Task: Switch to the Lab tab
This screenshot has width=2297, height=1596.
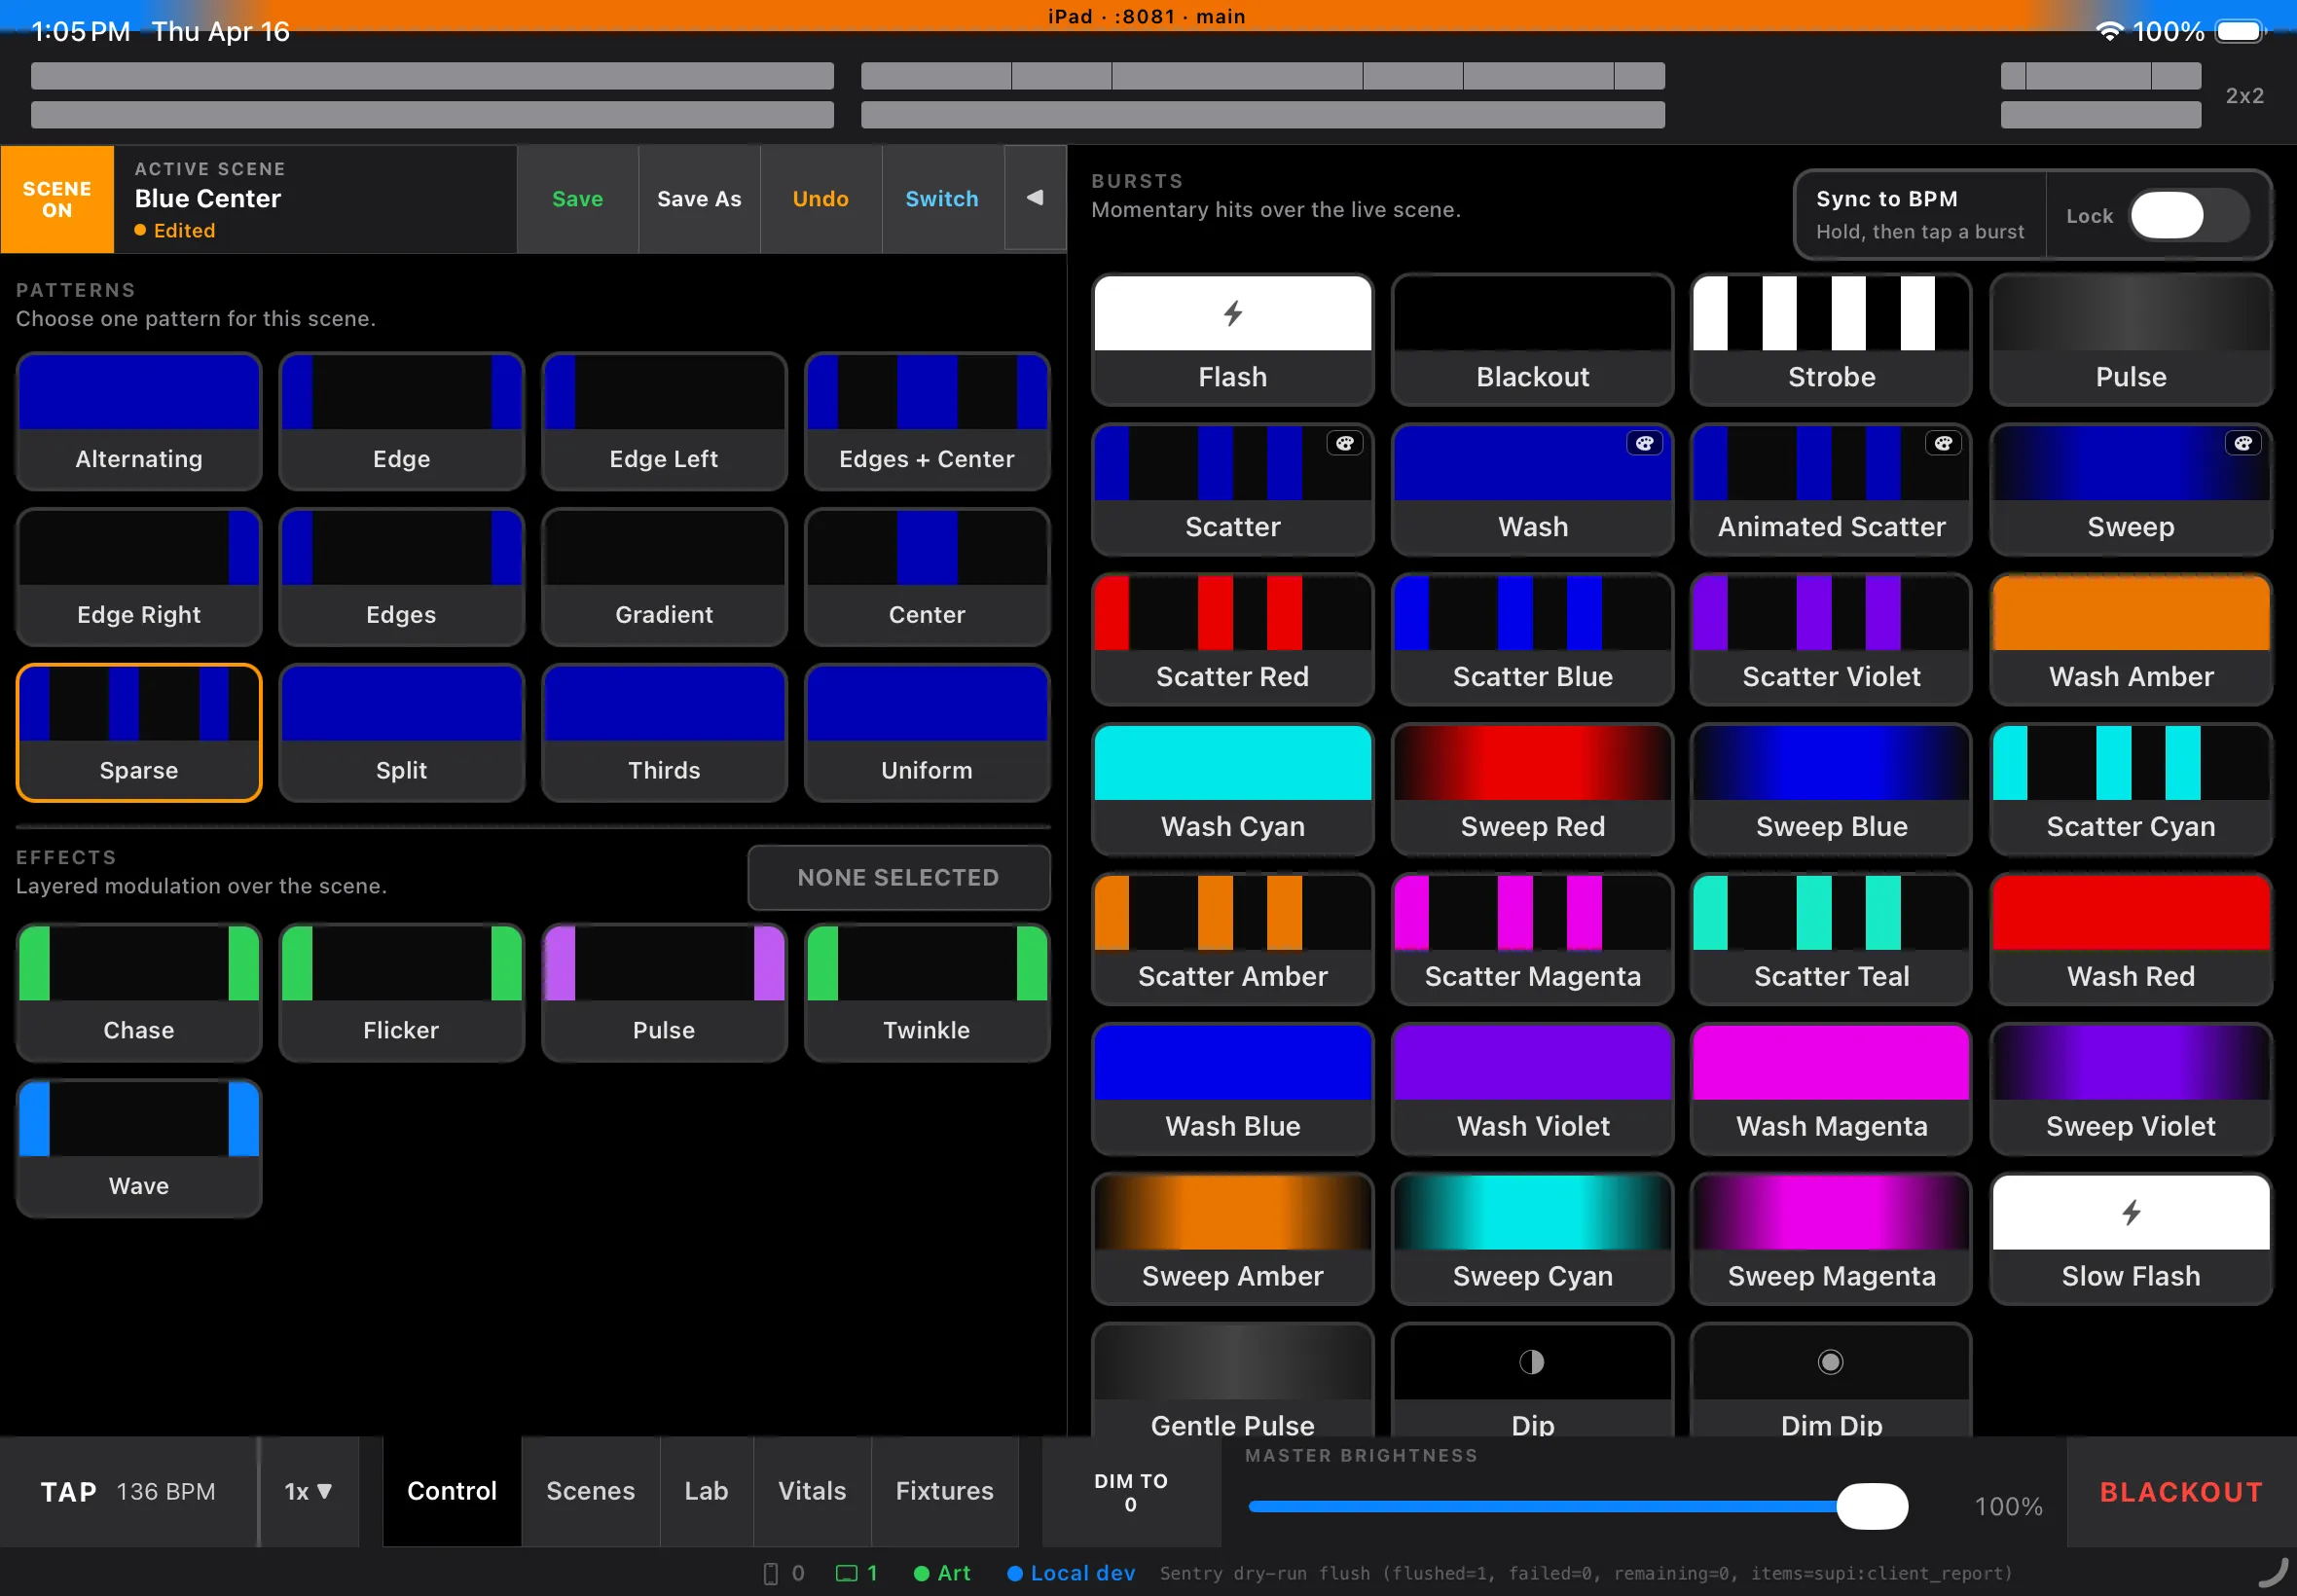Action: [x=706, y=1491]
